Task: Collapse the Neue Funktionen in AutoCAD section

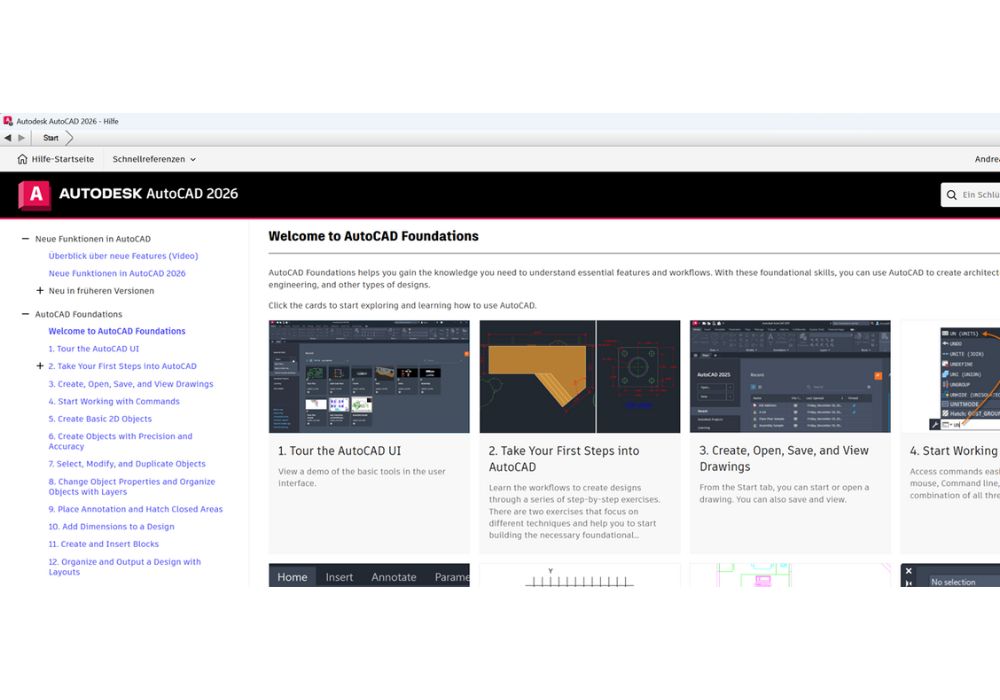Action: point(26,239)
